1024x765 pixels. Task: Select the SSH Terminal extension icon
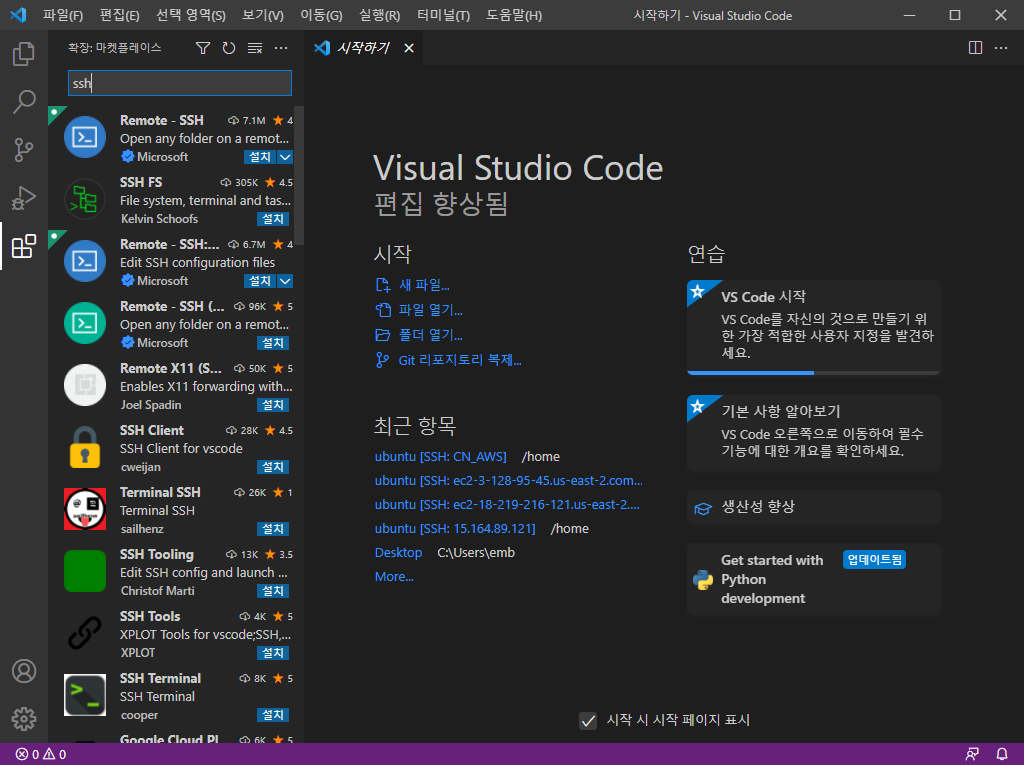pos(85,695)
